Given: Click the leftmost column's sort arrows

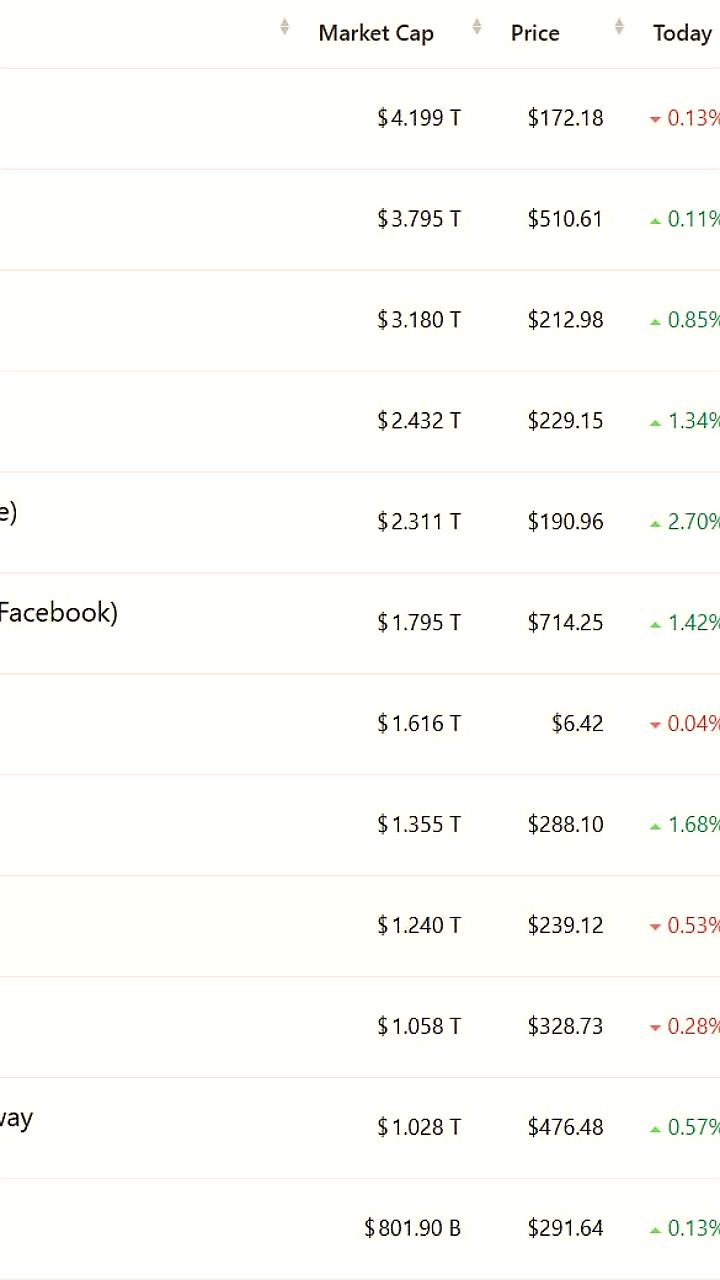Looking at the screenshot, I should point(285,27).
